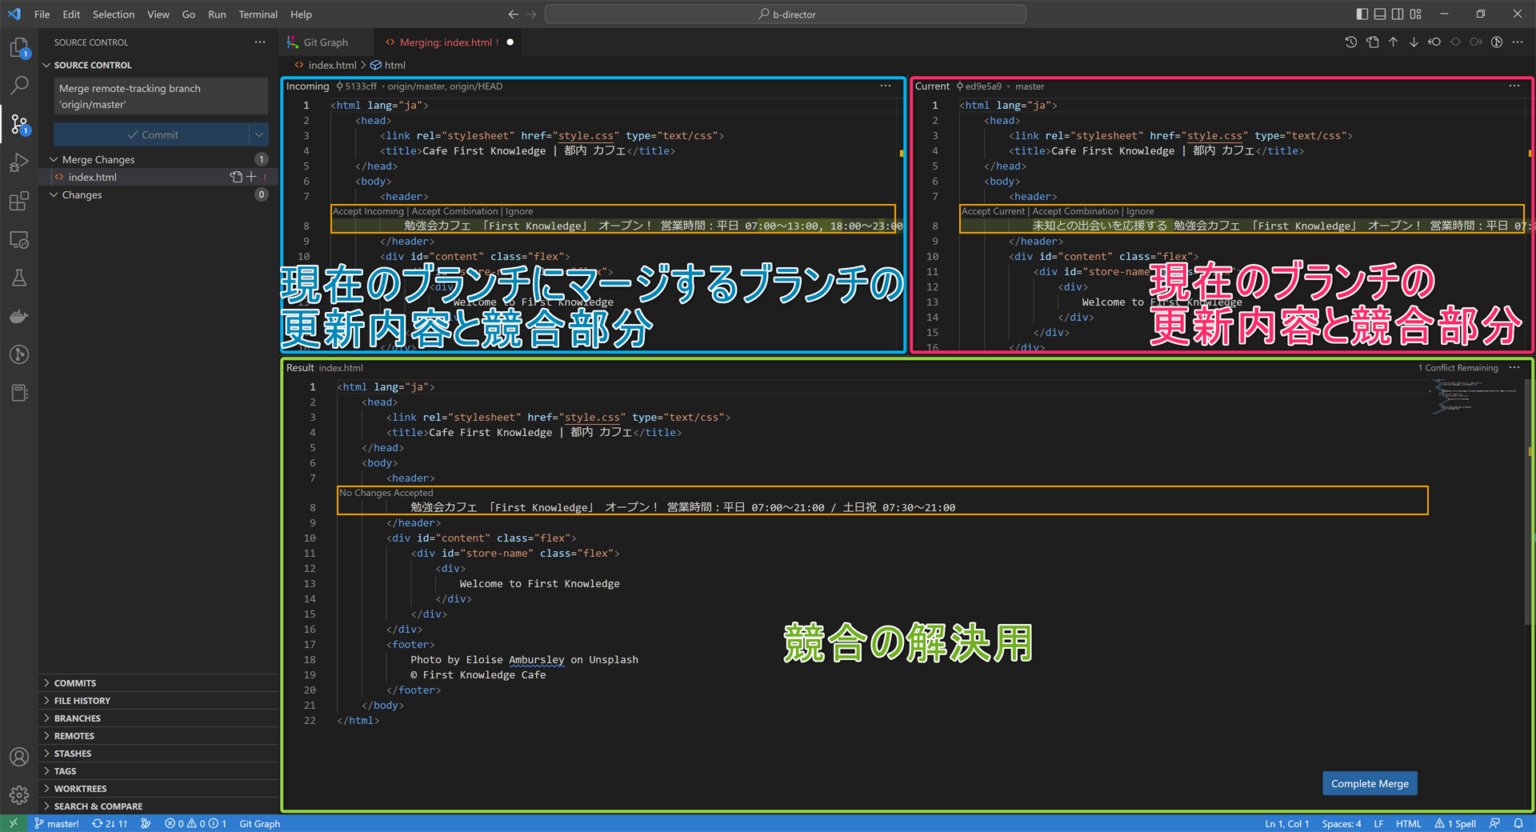Open the Commit button dropdown arrow

click(x=259, y=135)
